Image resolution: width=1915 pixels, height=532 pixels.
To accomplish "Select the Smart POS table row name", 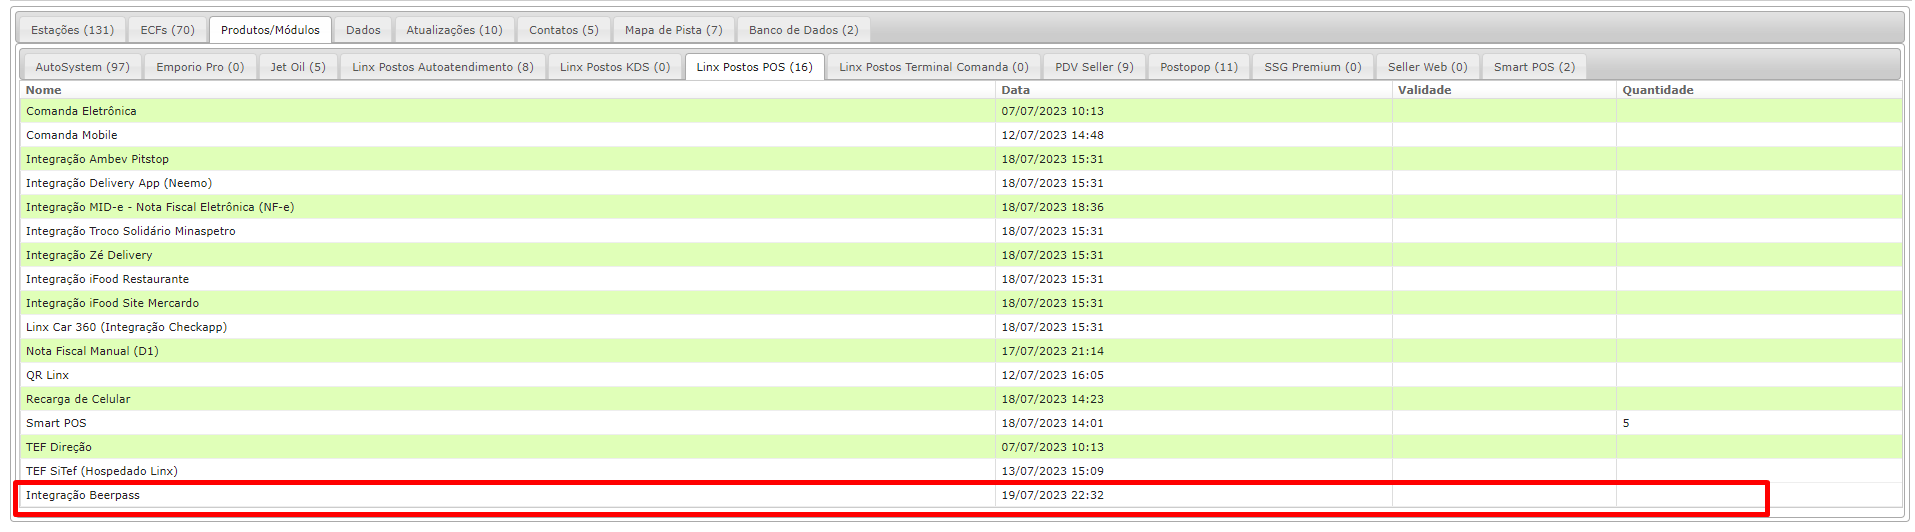I will click(56, 423).
